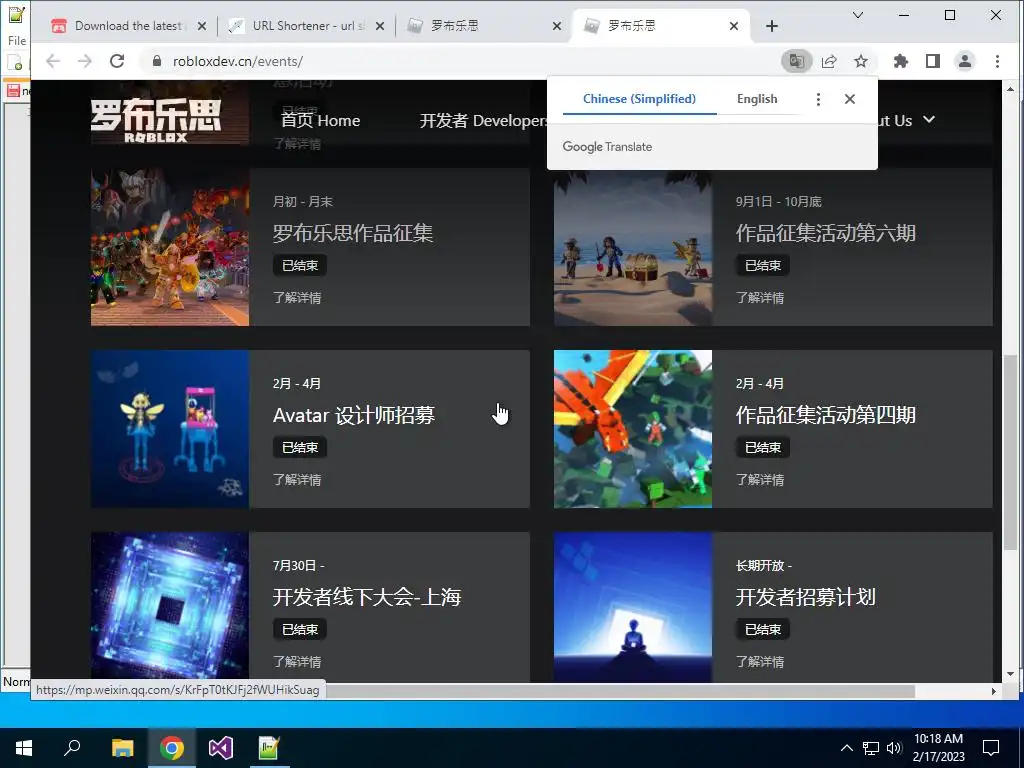1024x768 pixels.
Task: Open the 作品征集活动第六期 event title
Action: [825, 233]
